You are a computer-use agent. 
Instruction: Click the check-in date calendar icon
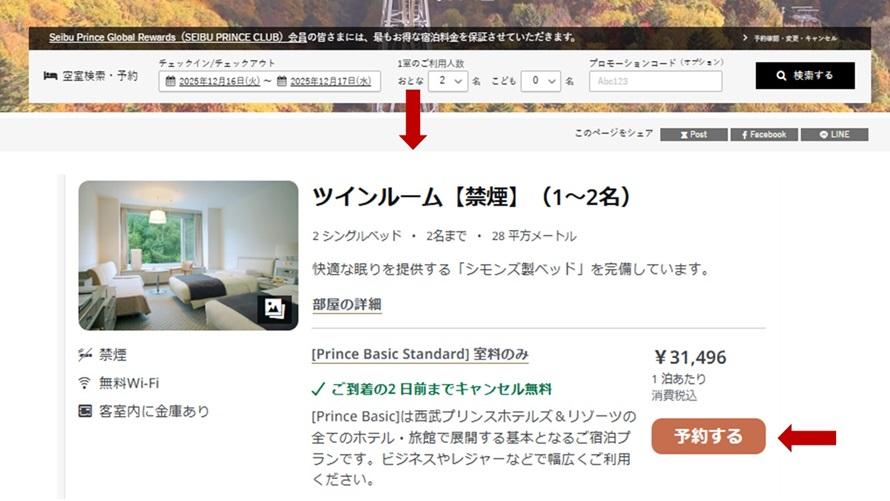click(170, 81)
